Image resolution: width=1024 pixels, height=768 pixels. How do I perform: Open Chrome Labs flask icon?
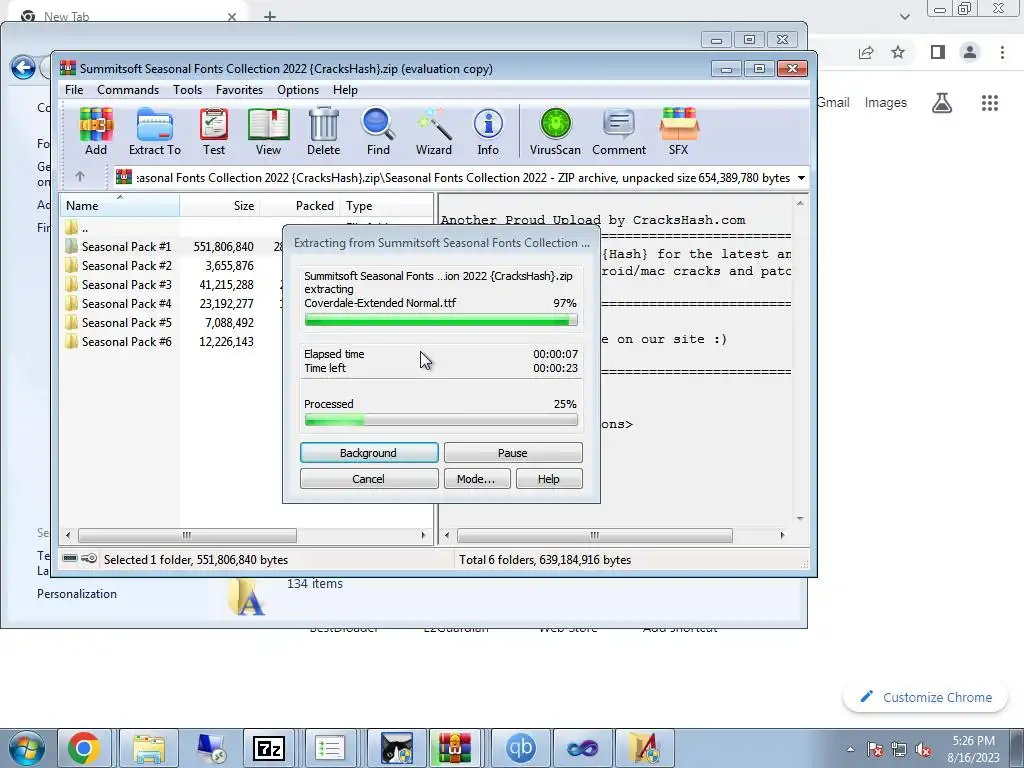tap(942, 103)
